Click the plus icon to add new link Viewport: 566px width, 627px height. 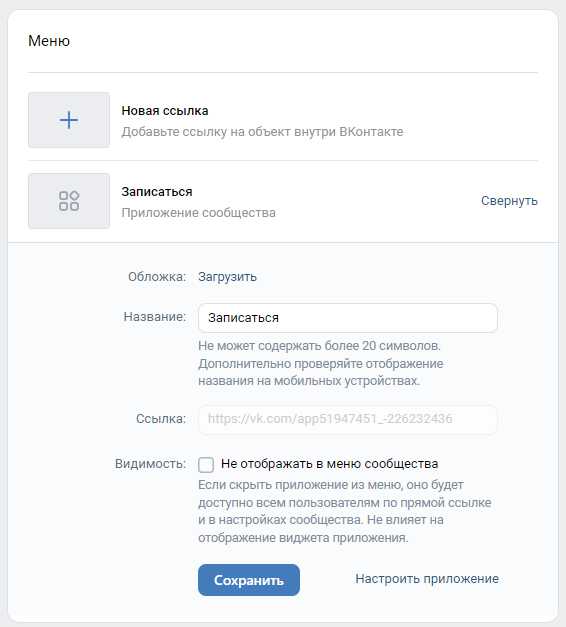click(69, 120)
